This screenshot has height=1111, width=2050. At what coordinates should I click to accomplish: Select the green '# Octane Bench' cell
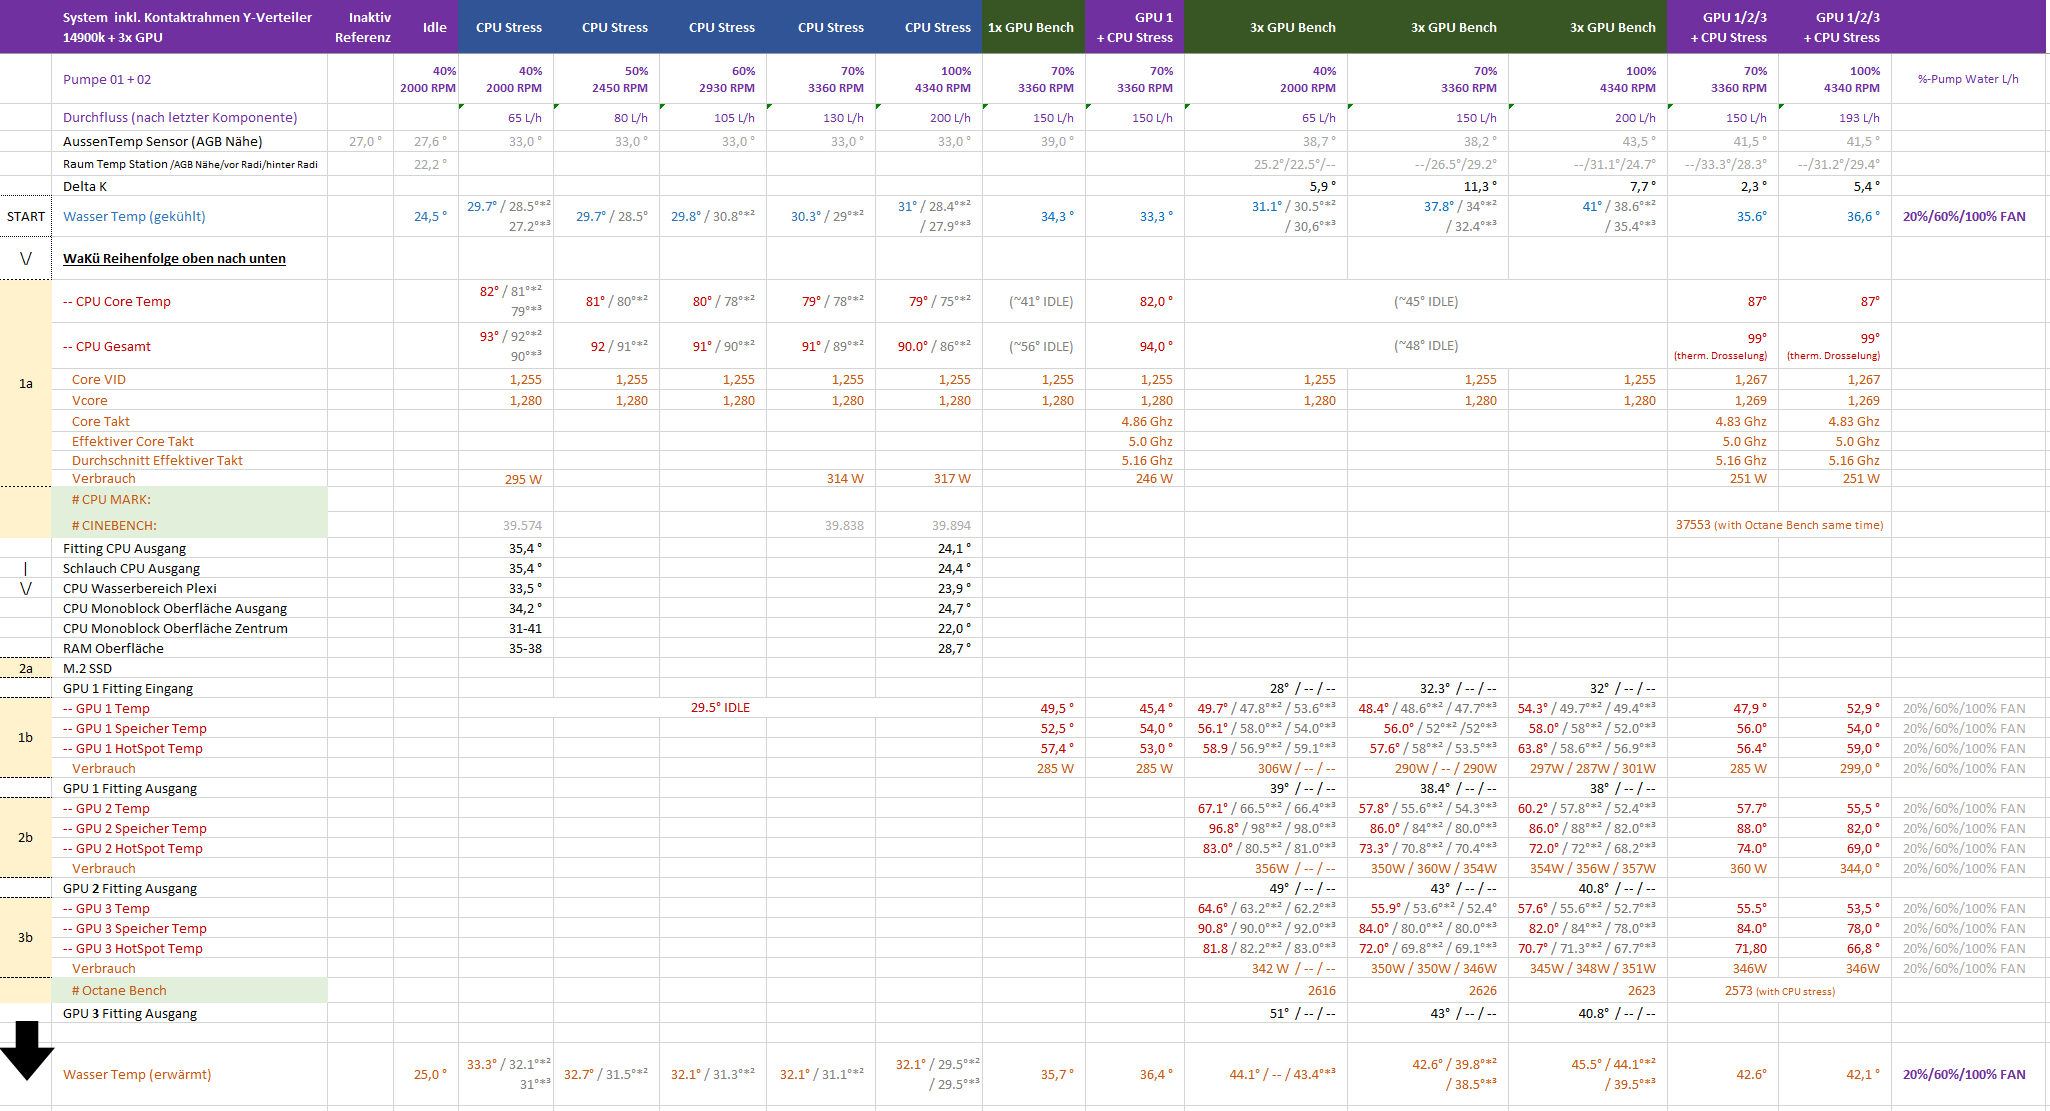(119, 990)
